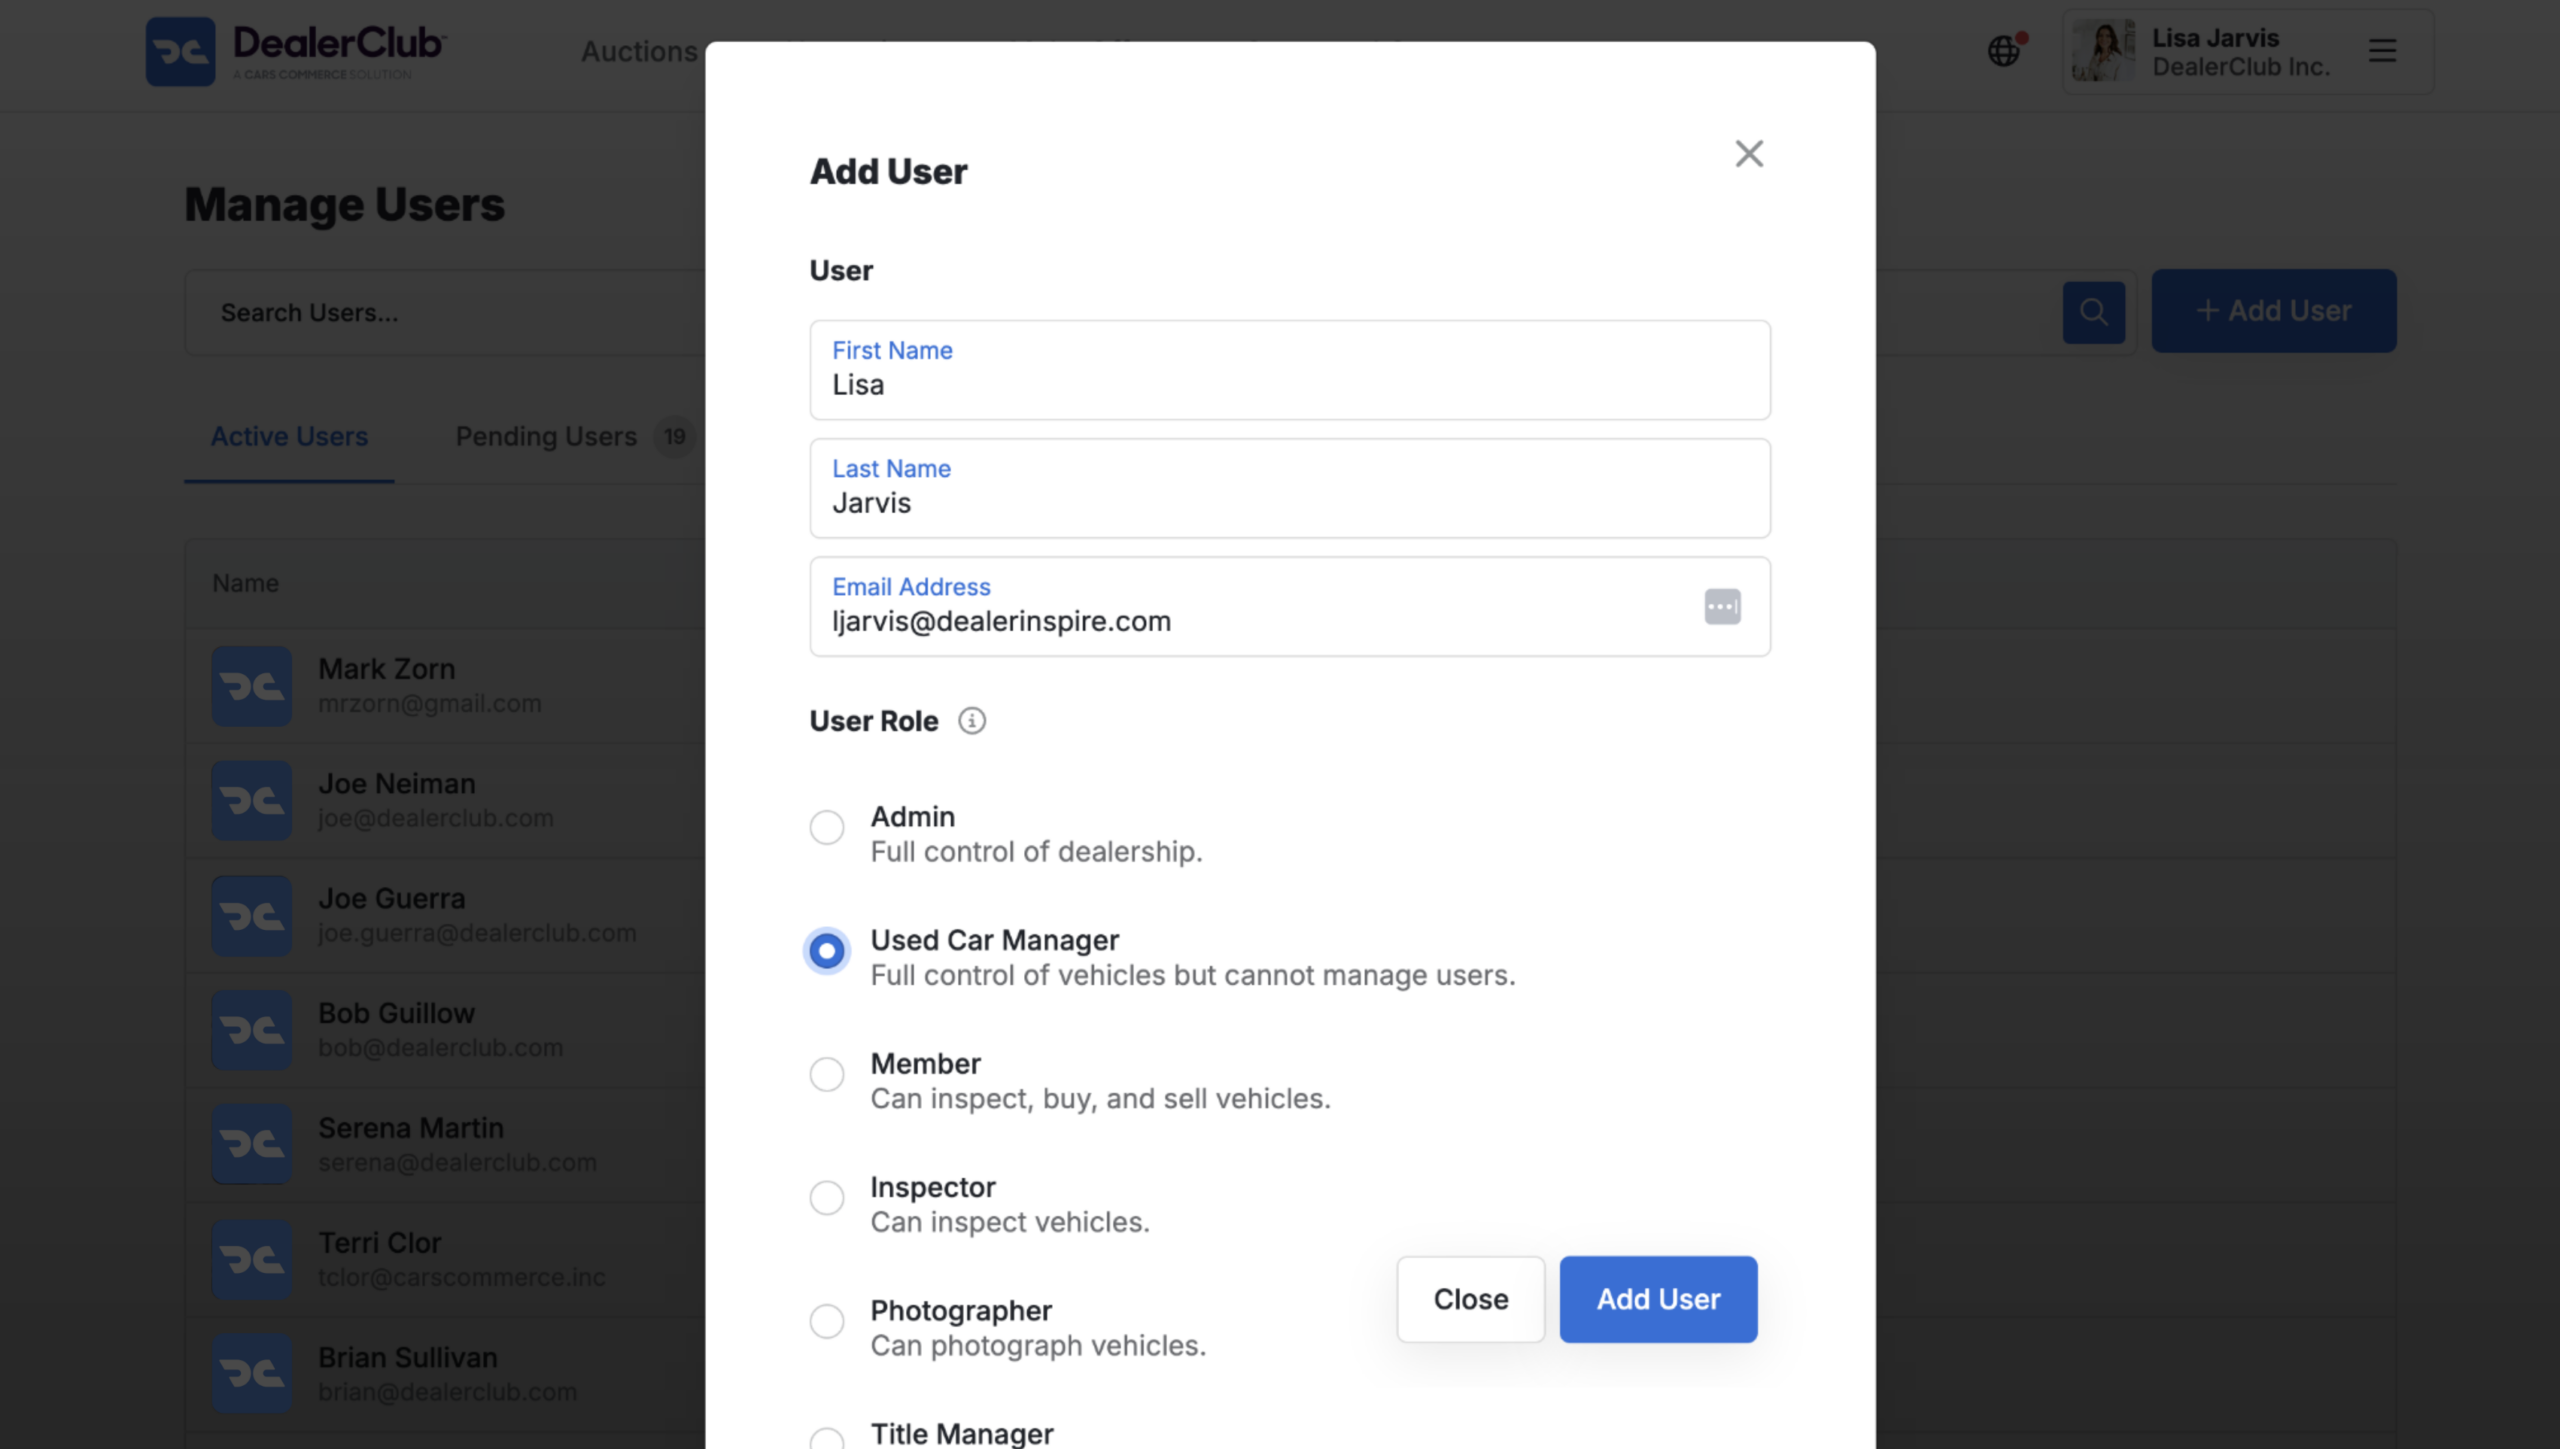Click the tclor@carscommerce.inc email text

462,1278
